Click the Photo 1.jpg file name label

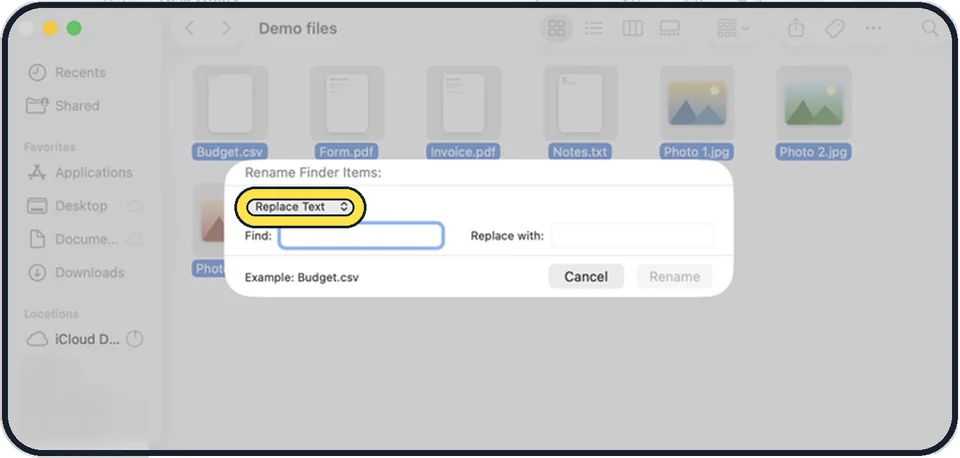[697, 152]
